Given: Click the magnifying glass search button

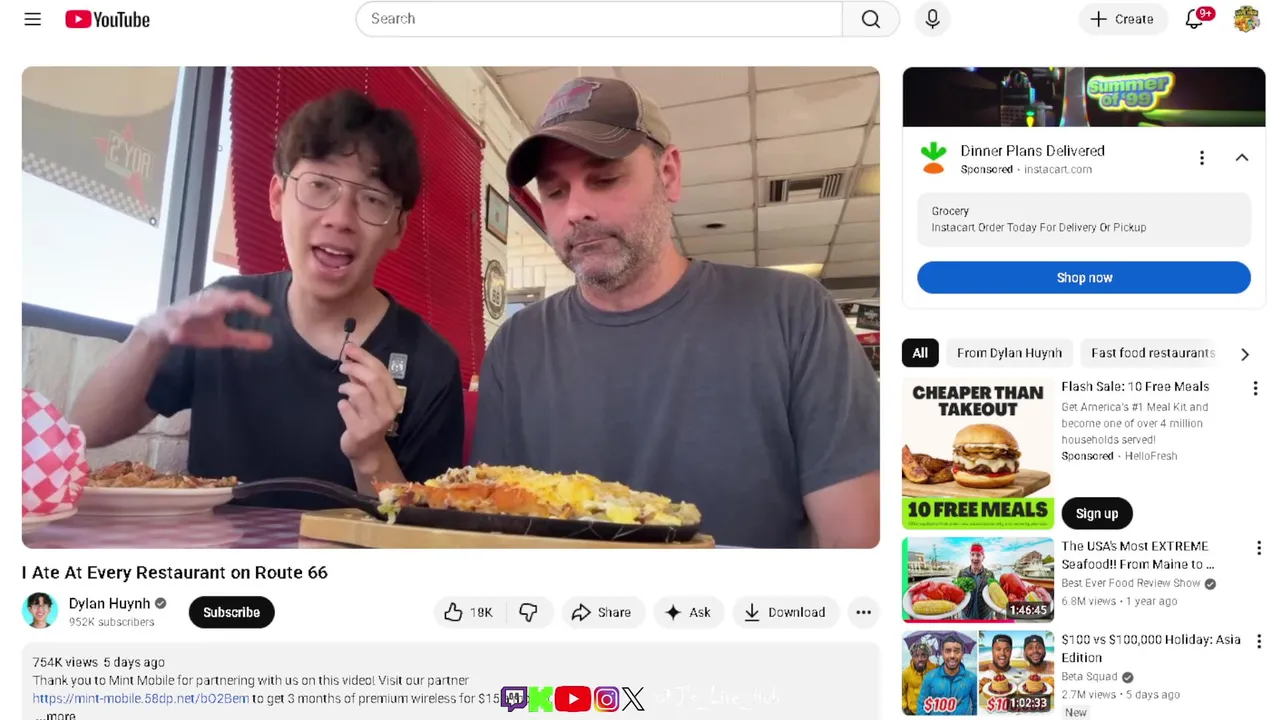Looking at the screenshot, I should click(871, 19).
